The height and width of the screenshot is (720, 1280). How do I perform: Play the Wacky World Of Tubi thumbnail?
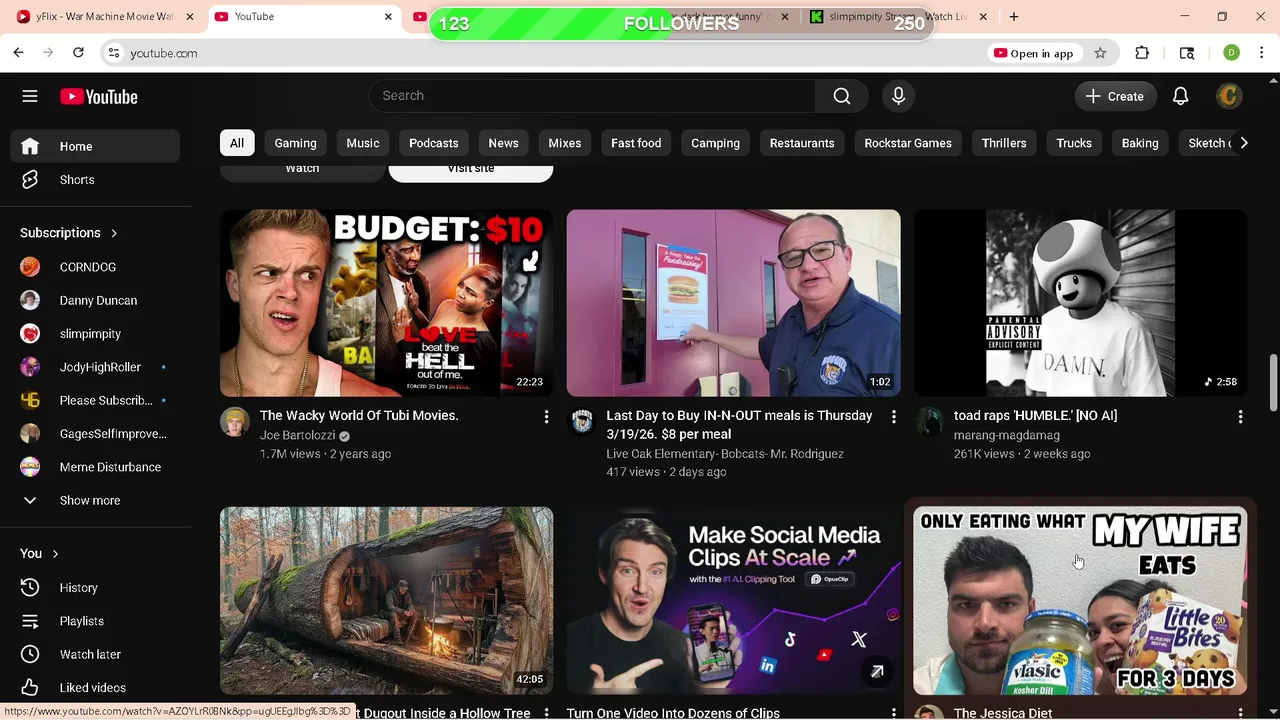(386, 303)
